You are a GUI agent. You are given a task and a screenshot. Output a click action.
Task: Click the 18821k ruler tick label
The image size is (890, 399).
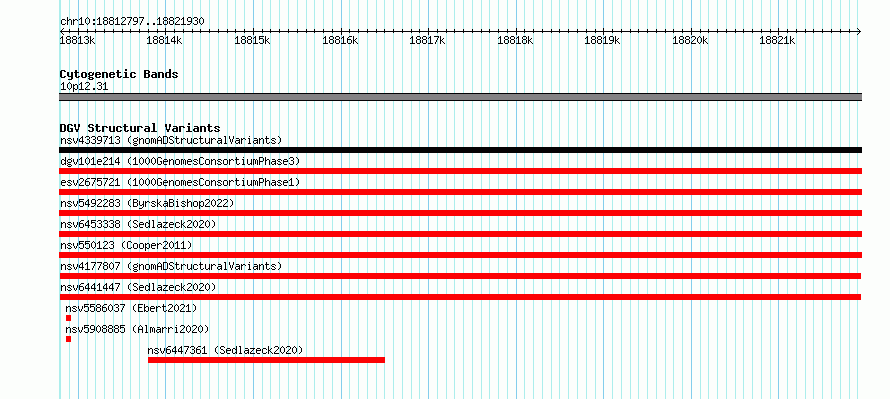pos(778,40)
